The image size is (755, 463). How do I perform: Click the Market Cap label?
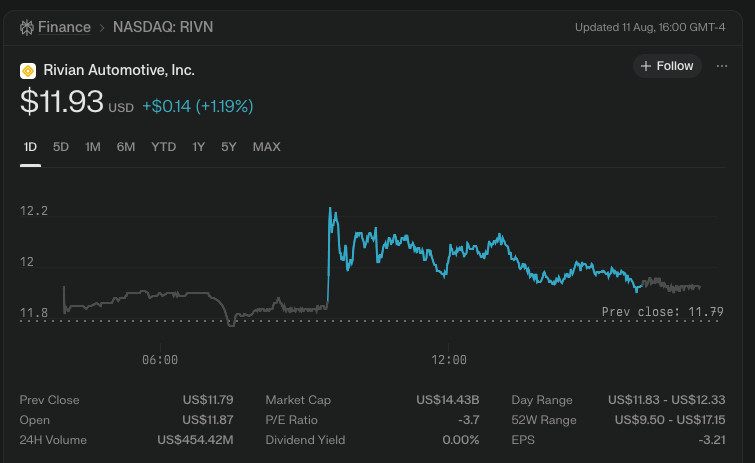[x=298, y=400]
